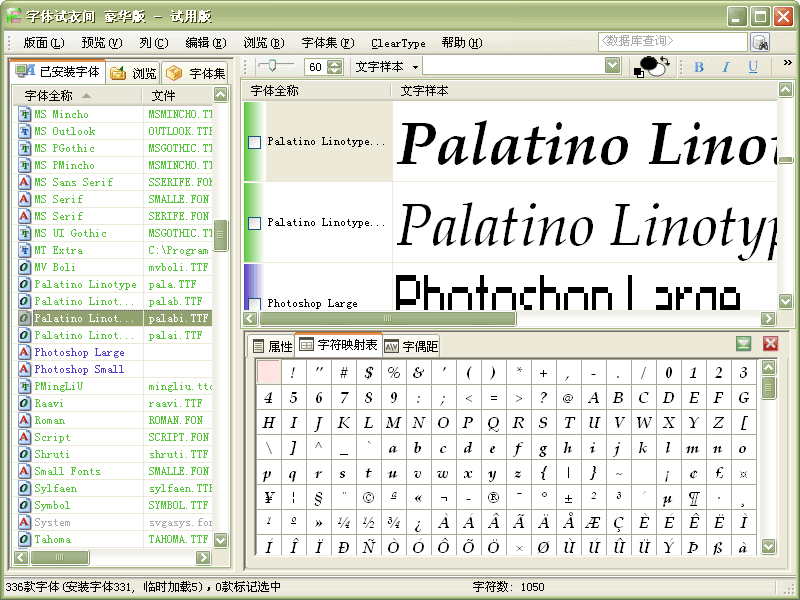The image size is (800, 600).
Task: Open the 列(C) menu
Action: click(x=154, y=43)
